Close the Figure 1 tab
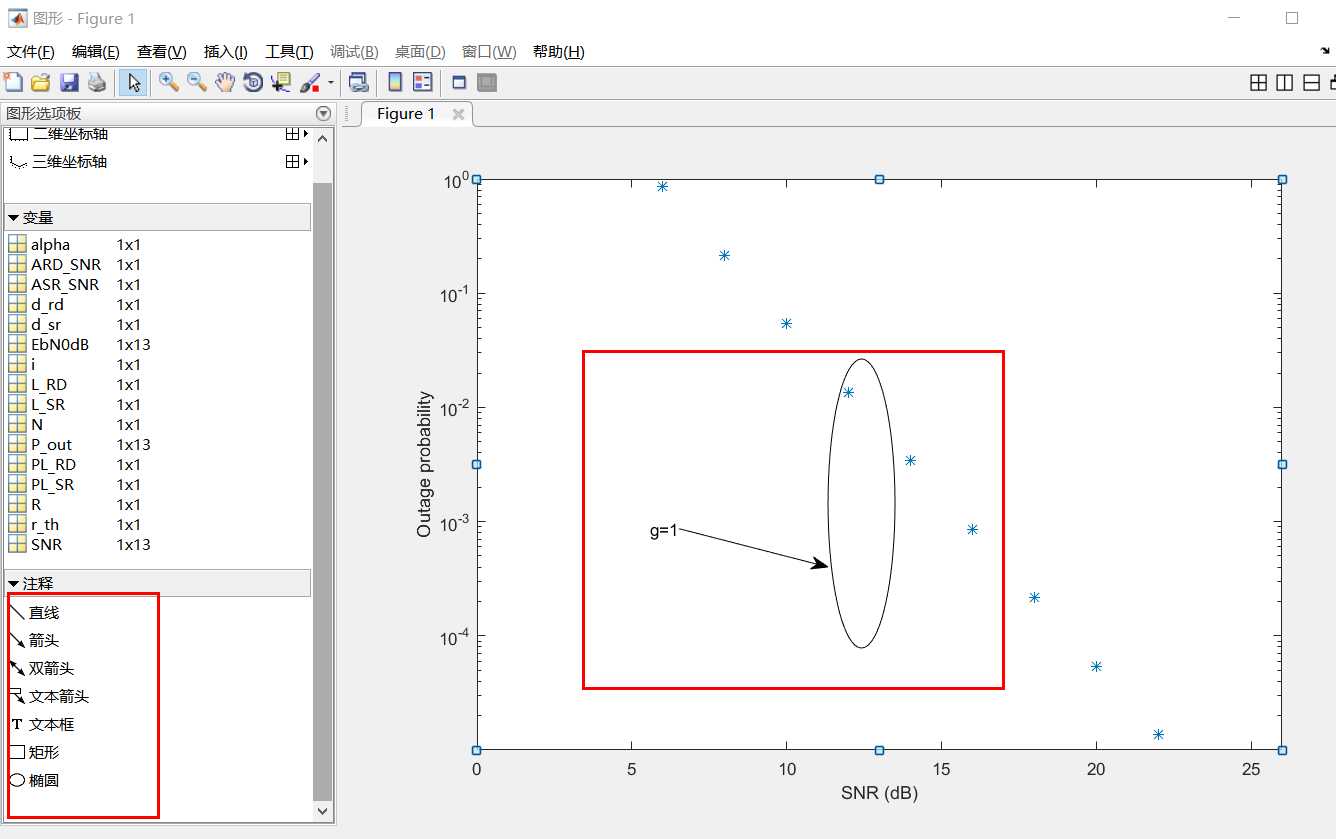The height and width of the screenshot is (839, 1336). 458,114
